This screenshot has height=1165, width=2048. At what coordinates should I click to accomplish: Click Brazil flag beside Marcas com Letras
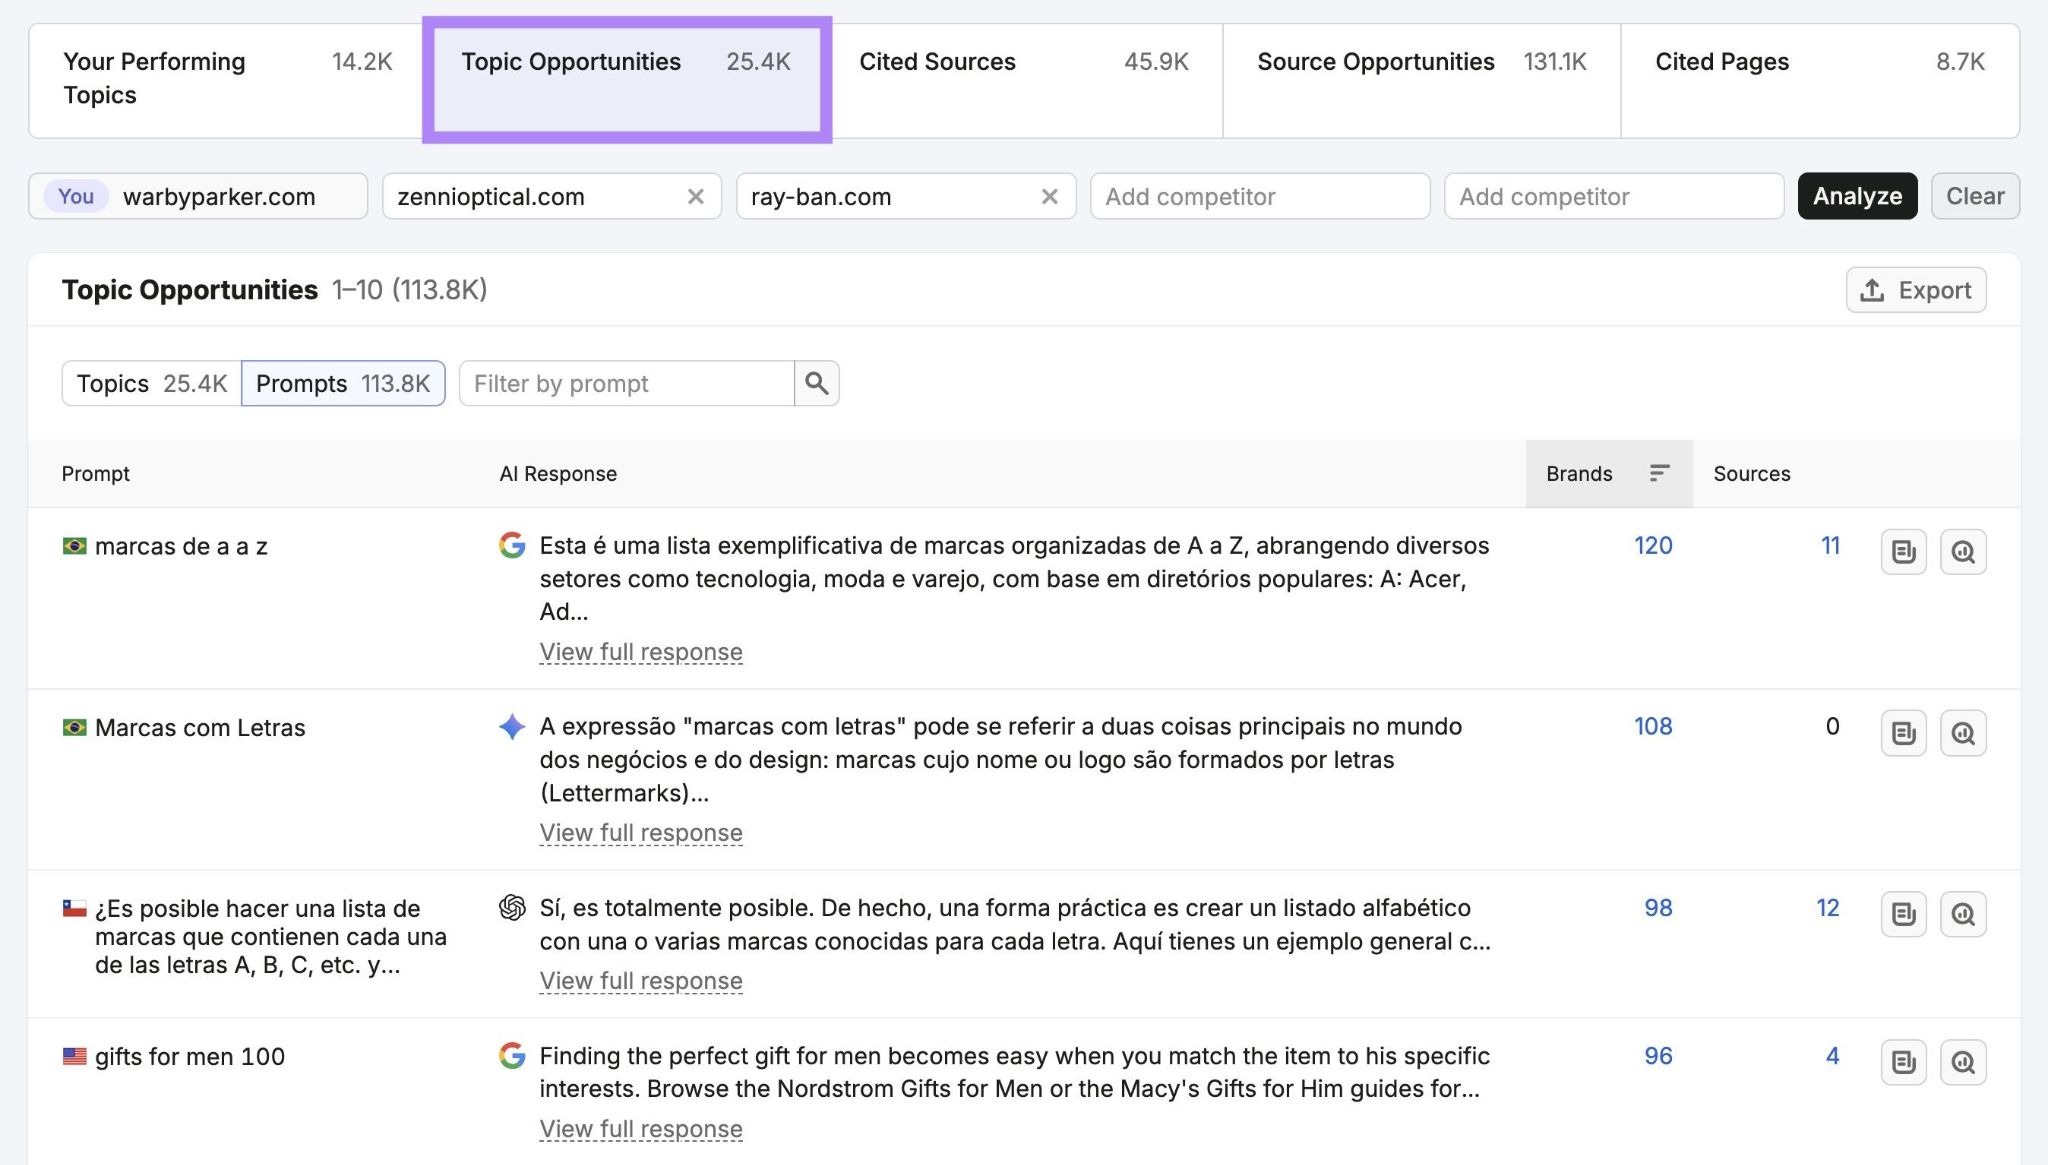(x=74, y=727)
